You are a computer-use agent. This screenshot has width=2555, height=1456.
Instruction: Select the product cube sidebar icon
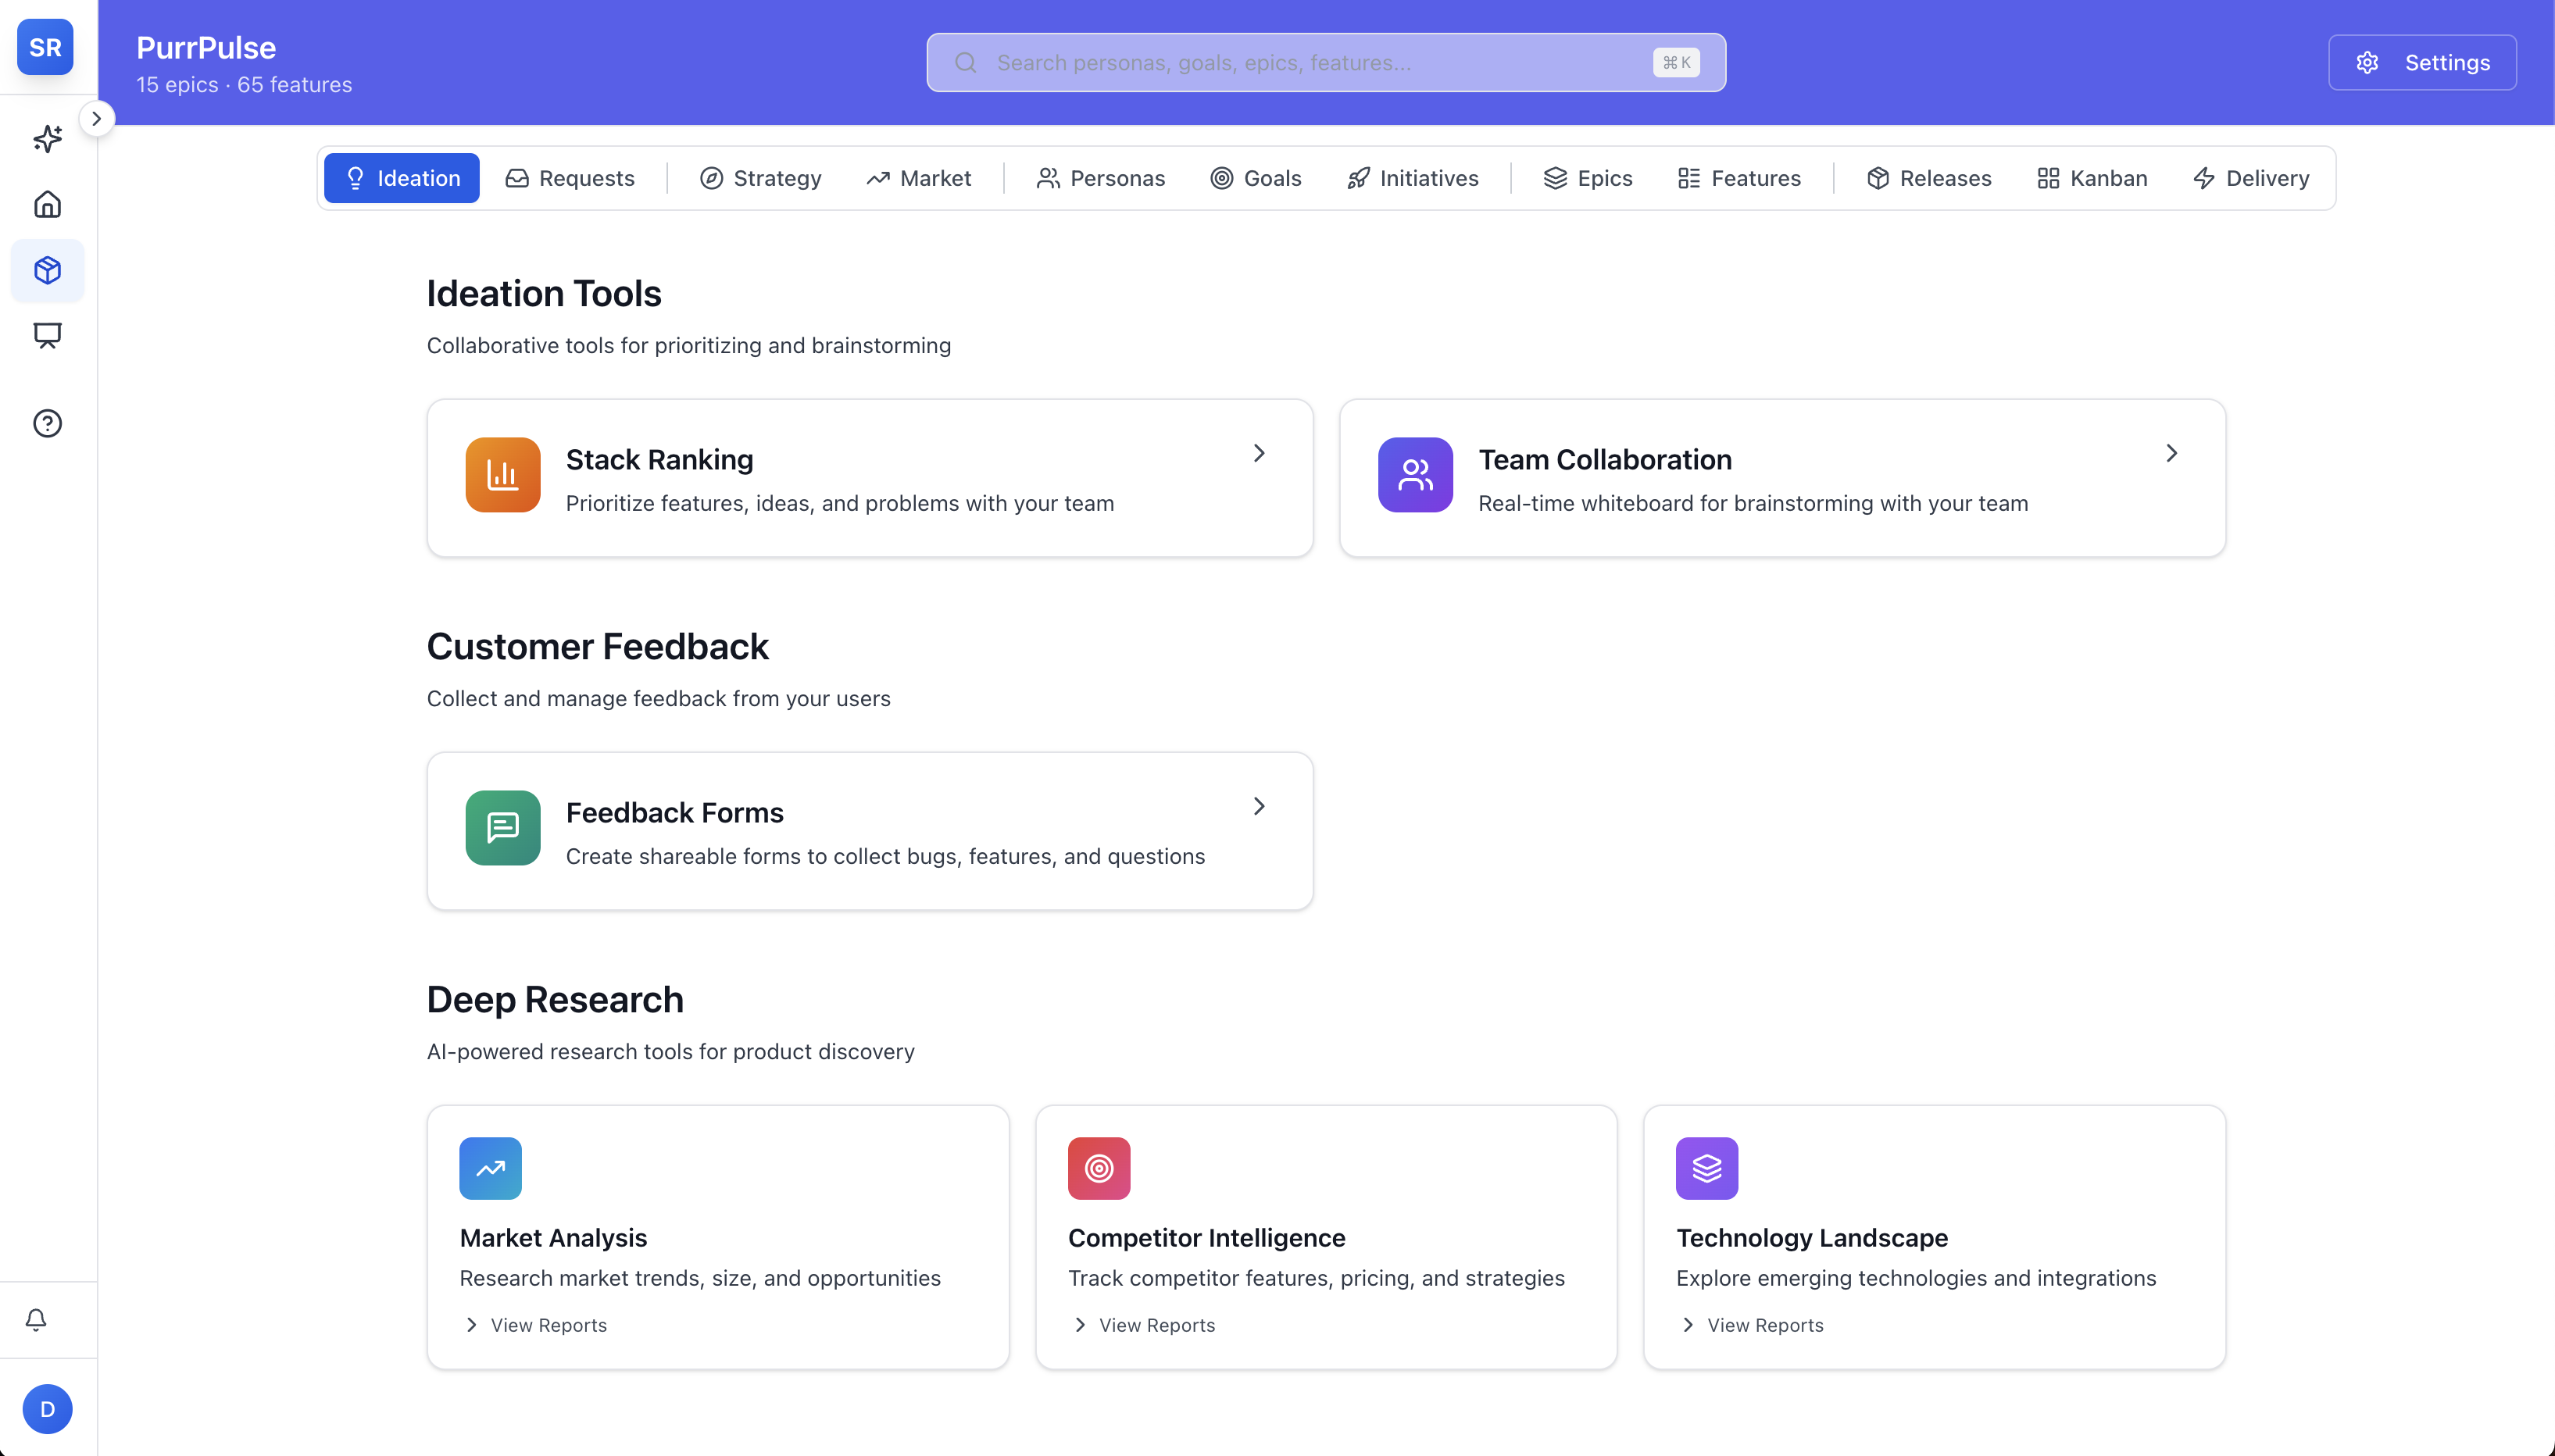tap(47, 270)
